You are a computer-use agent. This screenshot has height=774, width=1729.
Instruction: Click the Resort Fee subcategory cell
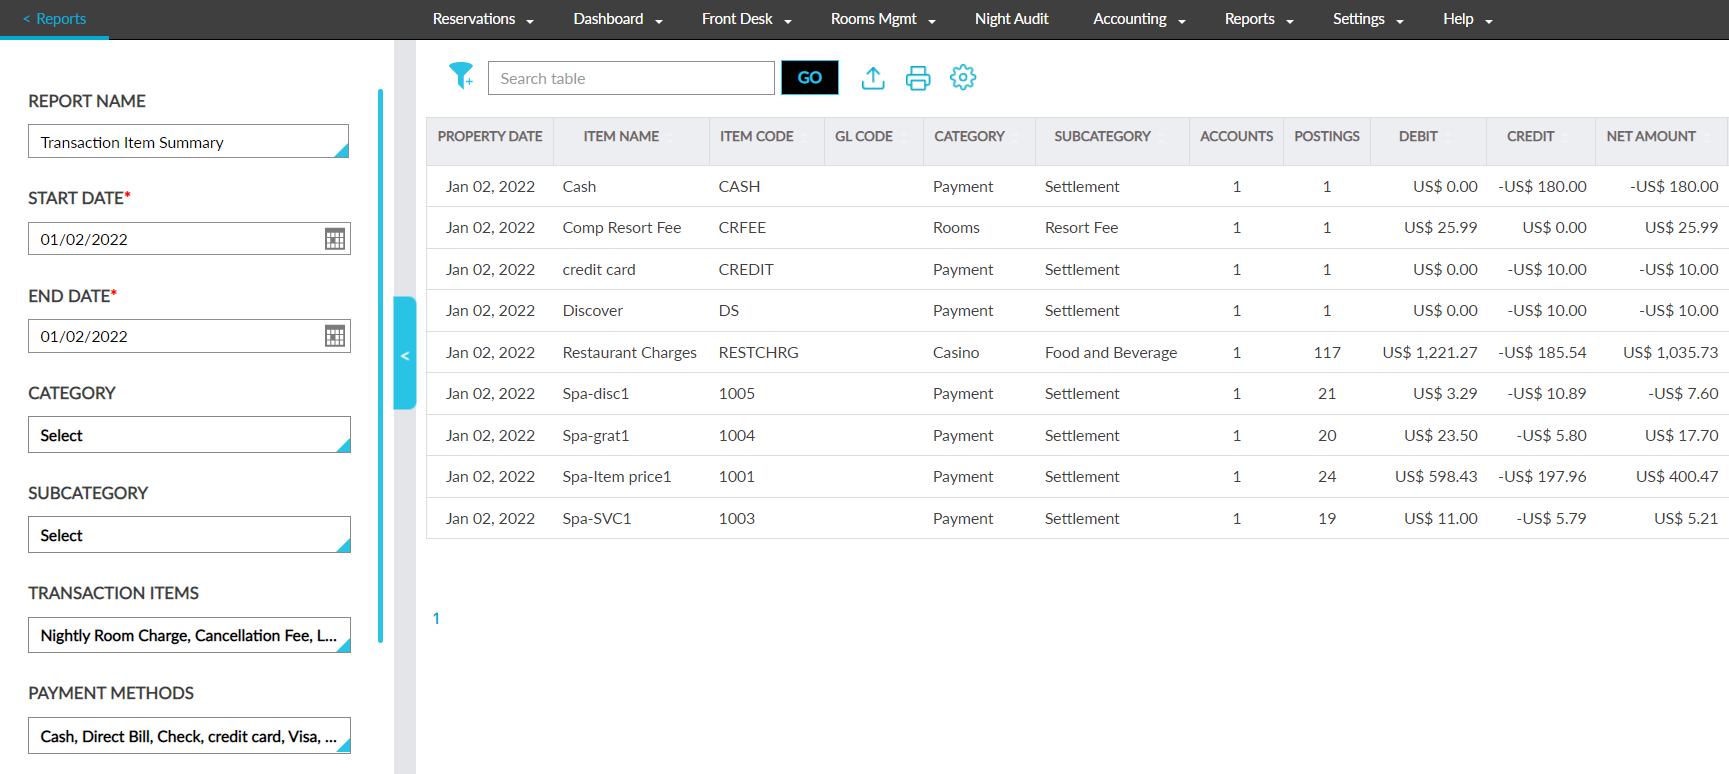[x=1081, y=228]
